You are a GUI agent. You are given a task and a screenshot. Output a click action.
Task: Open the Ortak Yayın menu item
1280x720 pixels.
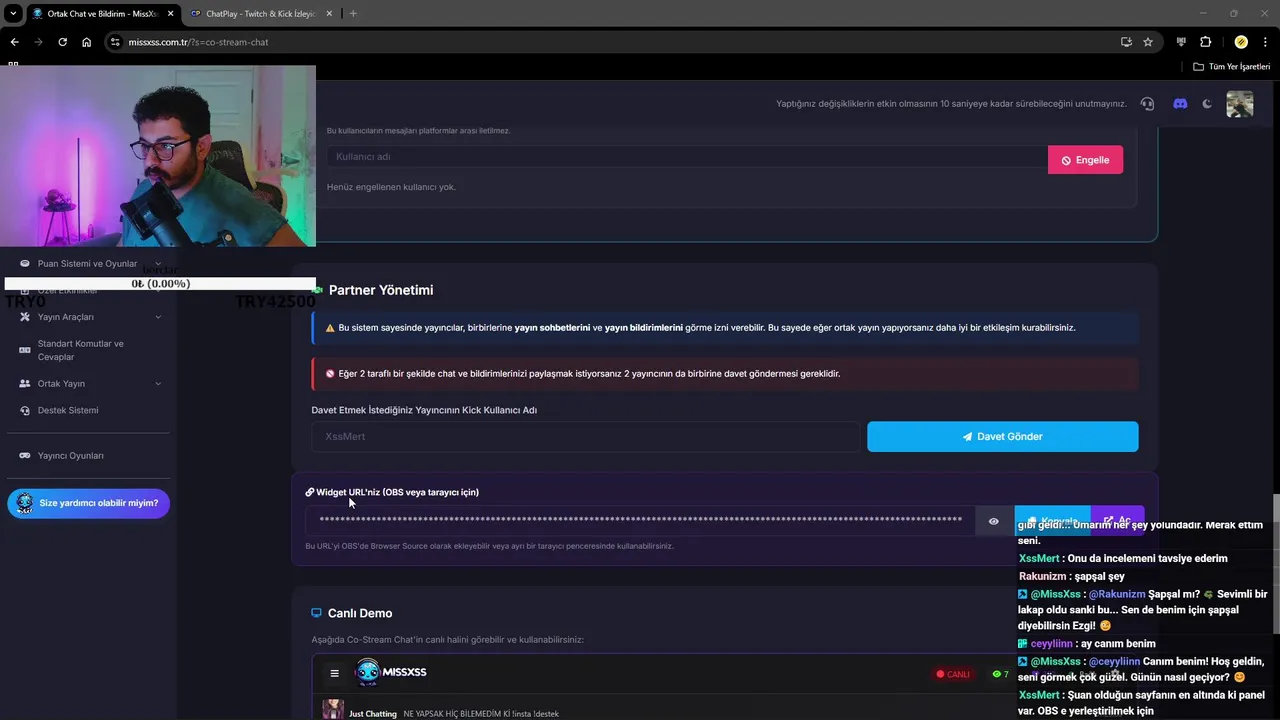click(61, 383)
